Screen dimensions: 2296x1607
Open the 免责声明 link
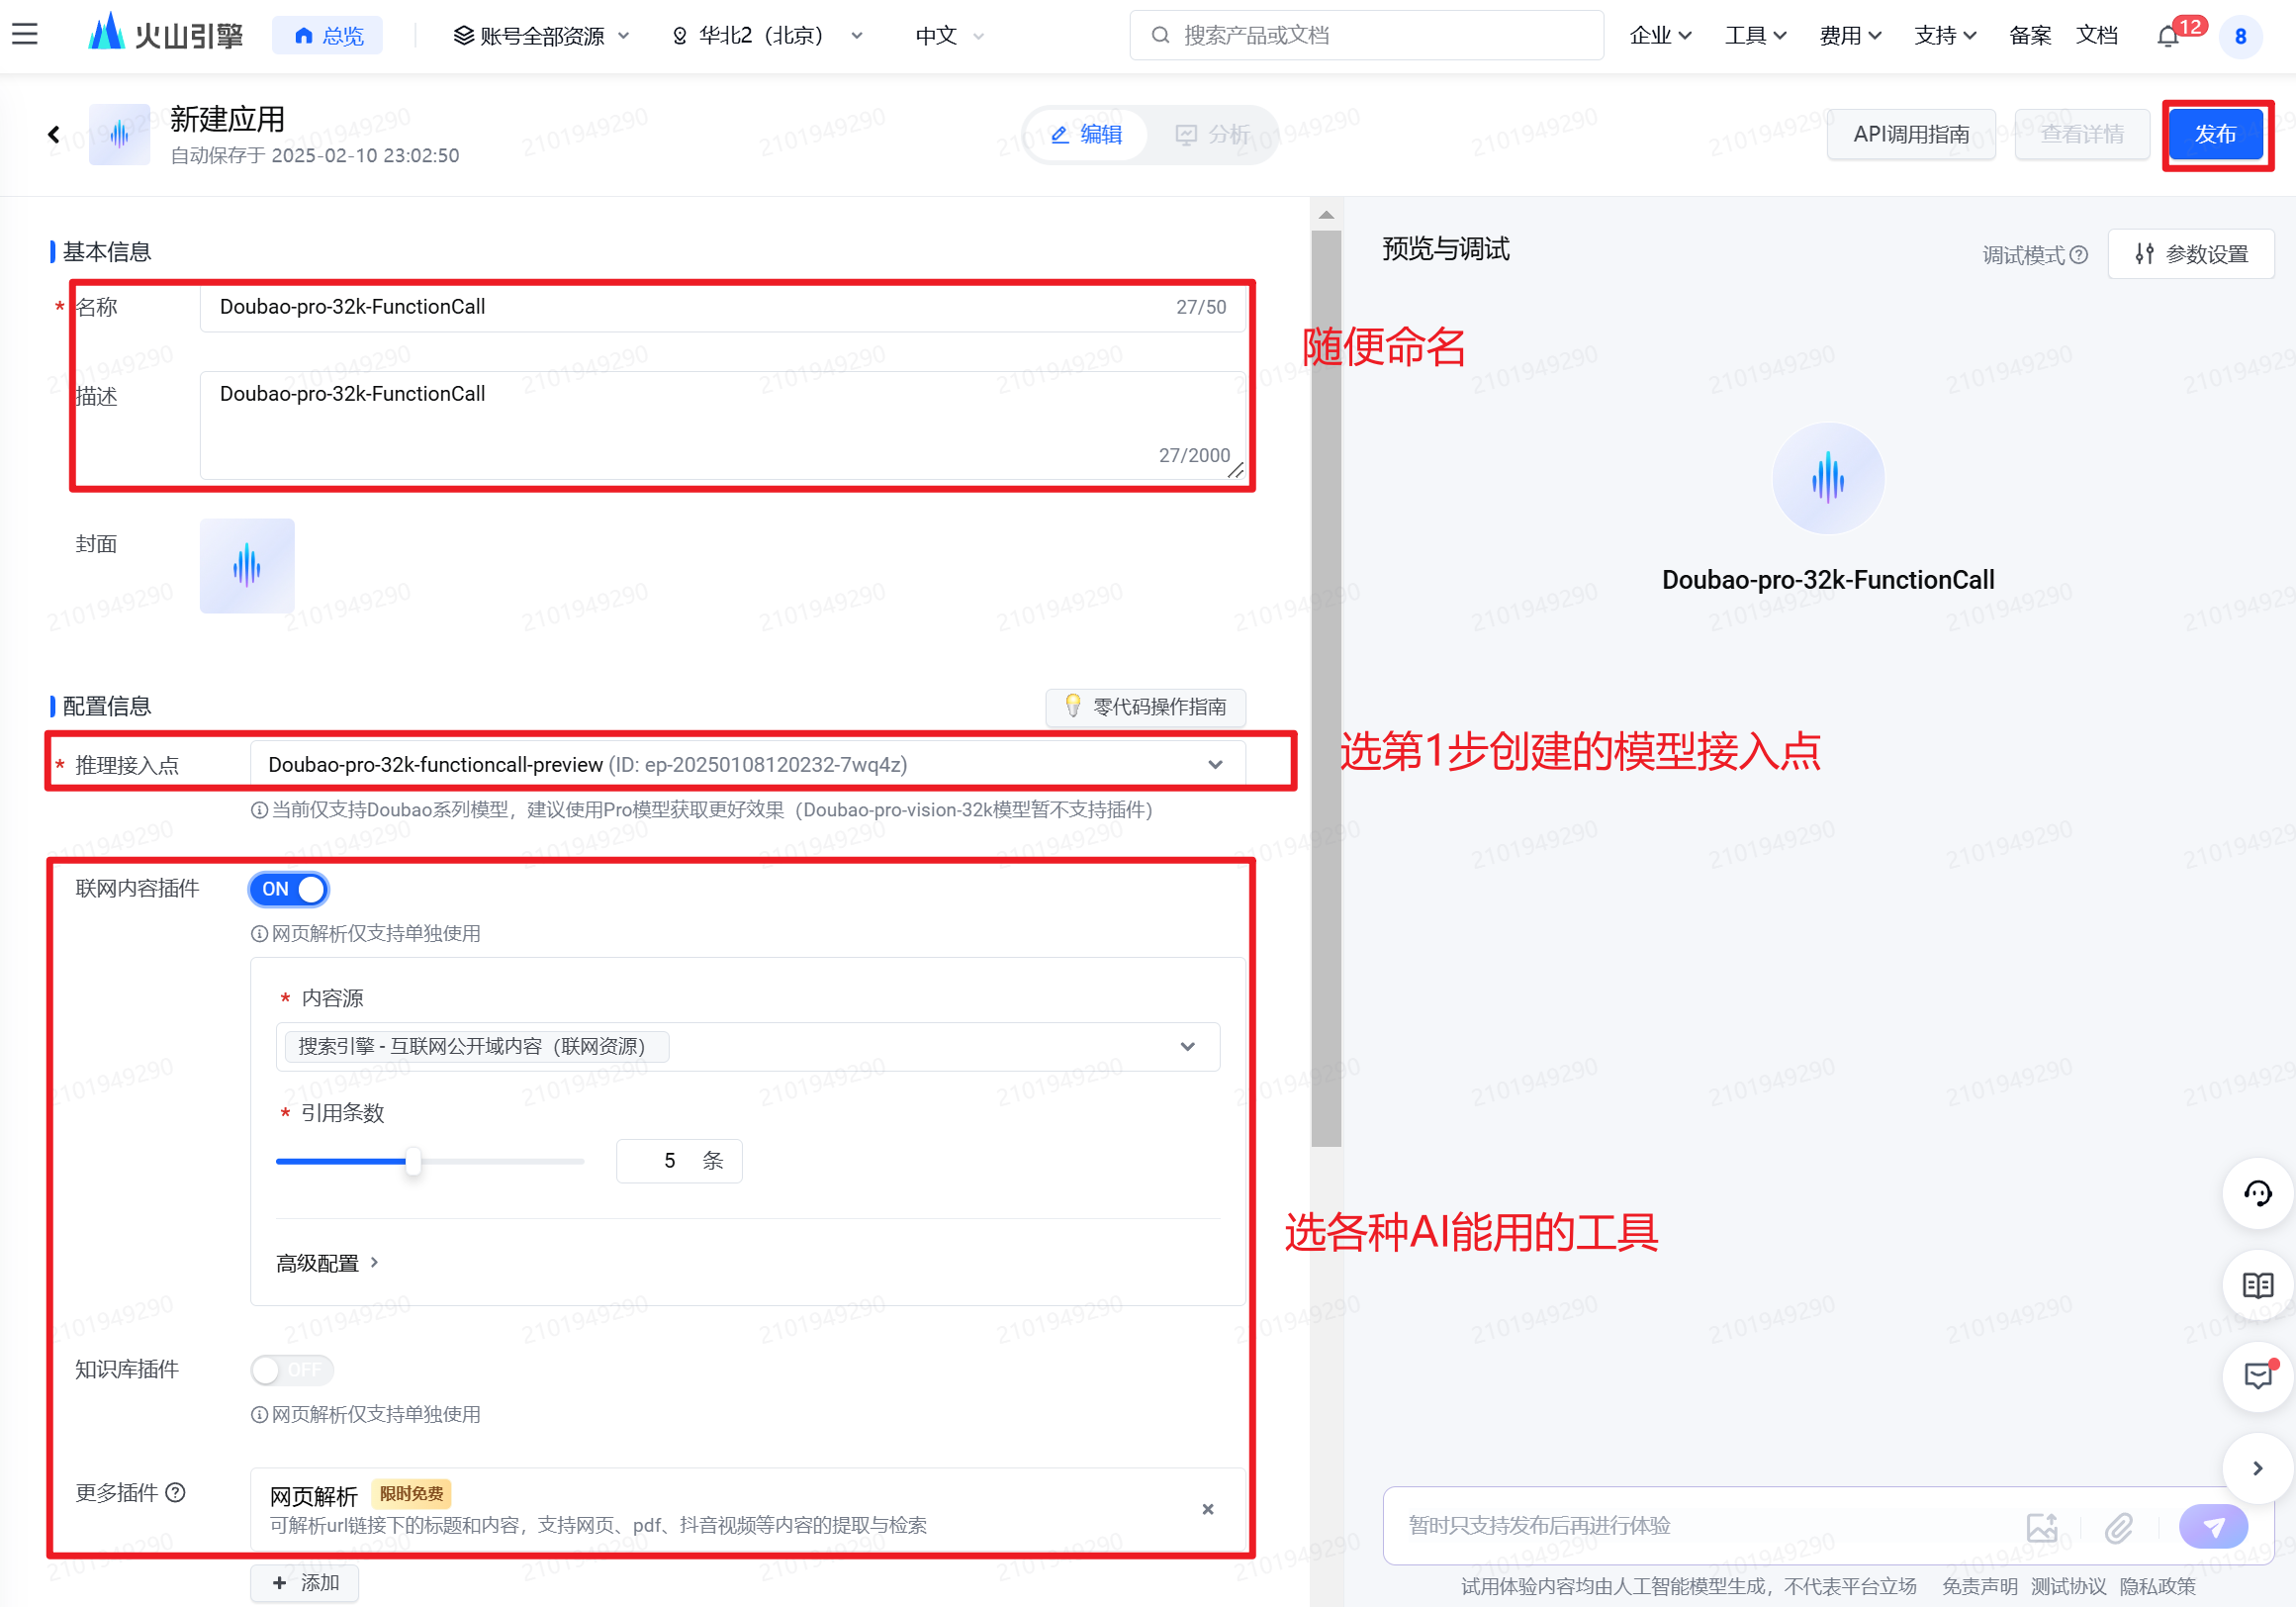pos(1979,1585)
